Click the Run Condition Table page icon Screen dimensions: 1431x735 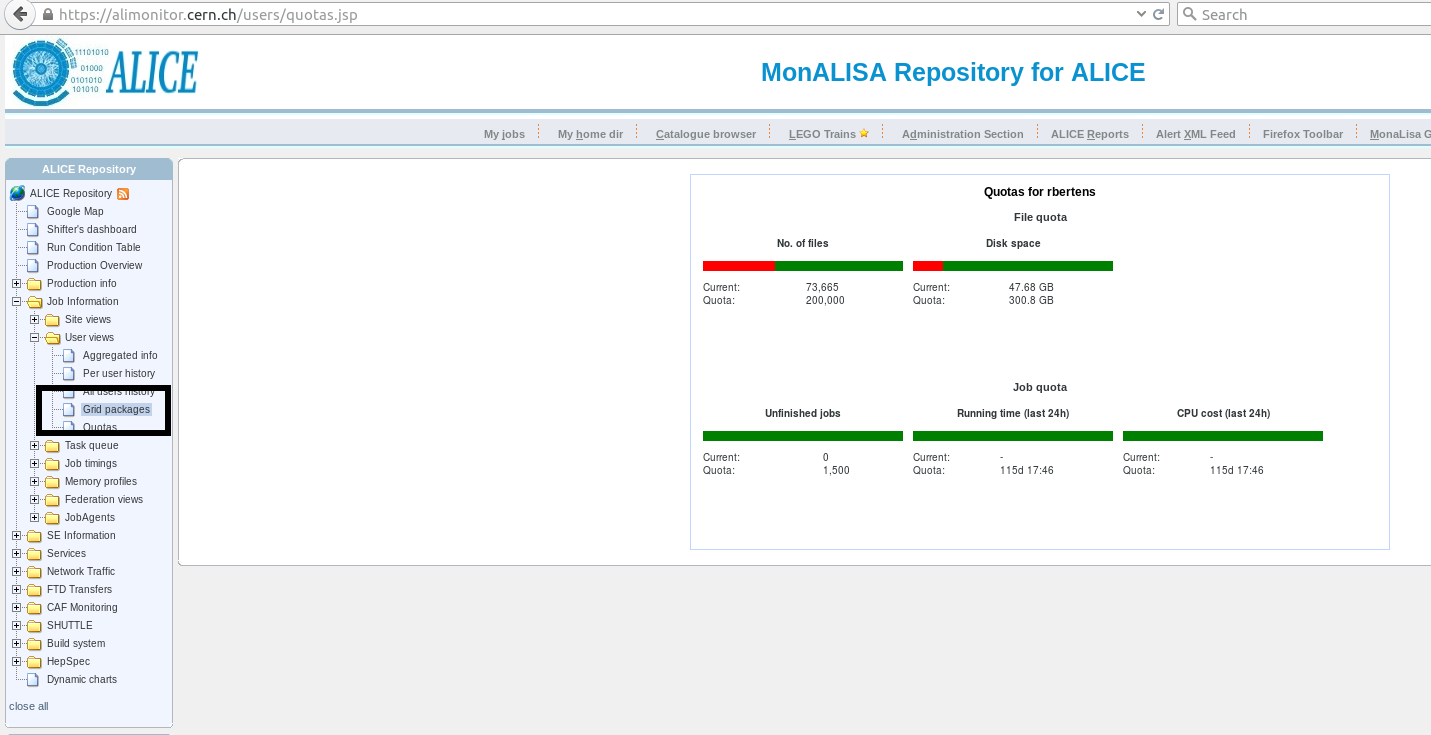pyautogui.click(x=33, y=247)
